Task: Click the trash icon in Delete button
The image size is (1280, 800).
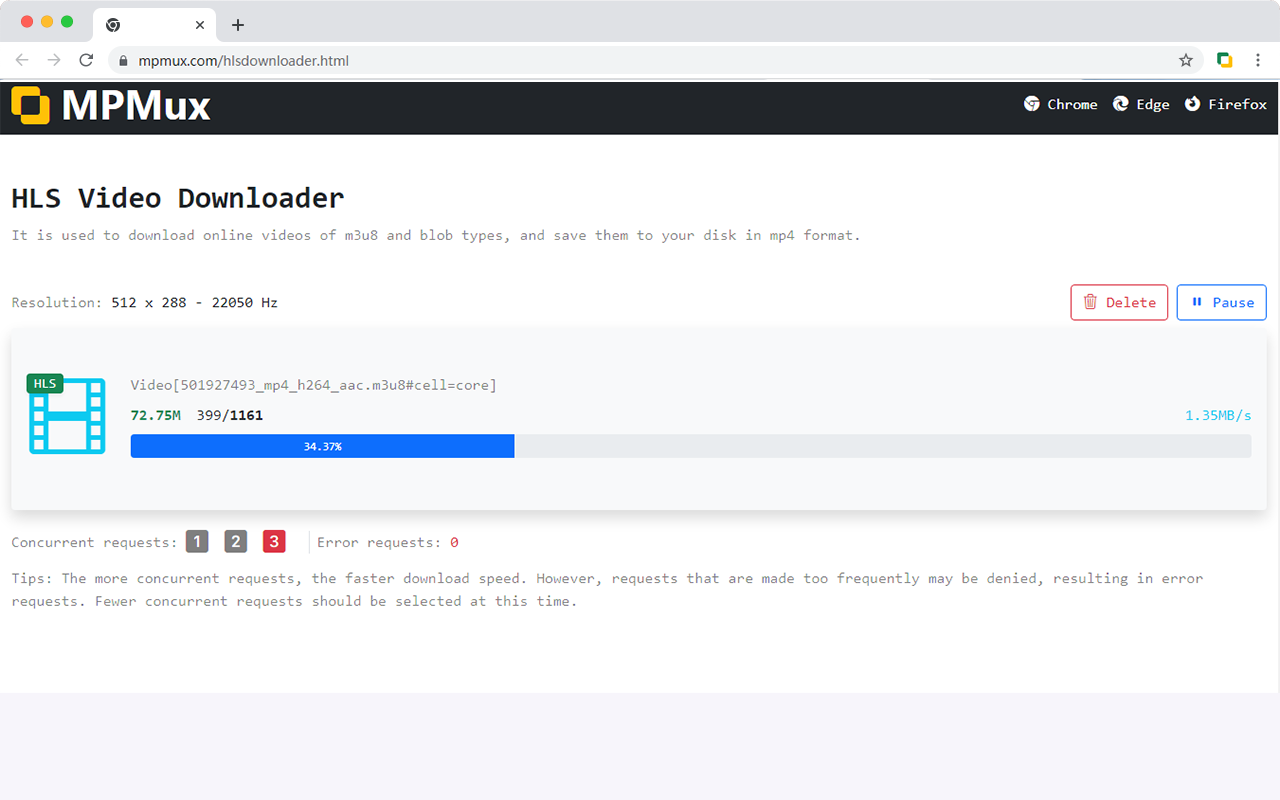Action: point(1090,302)
